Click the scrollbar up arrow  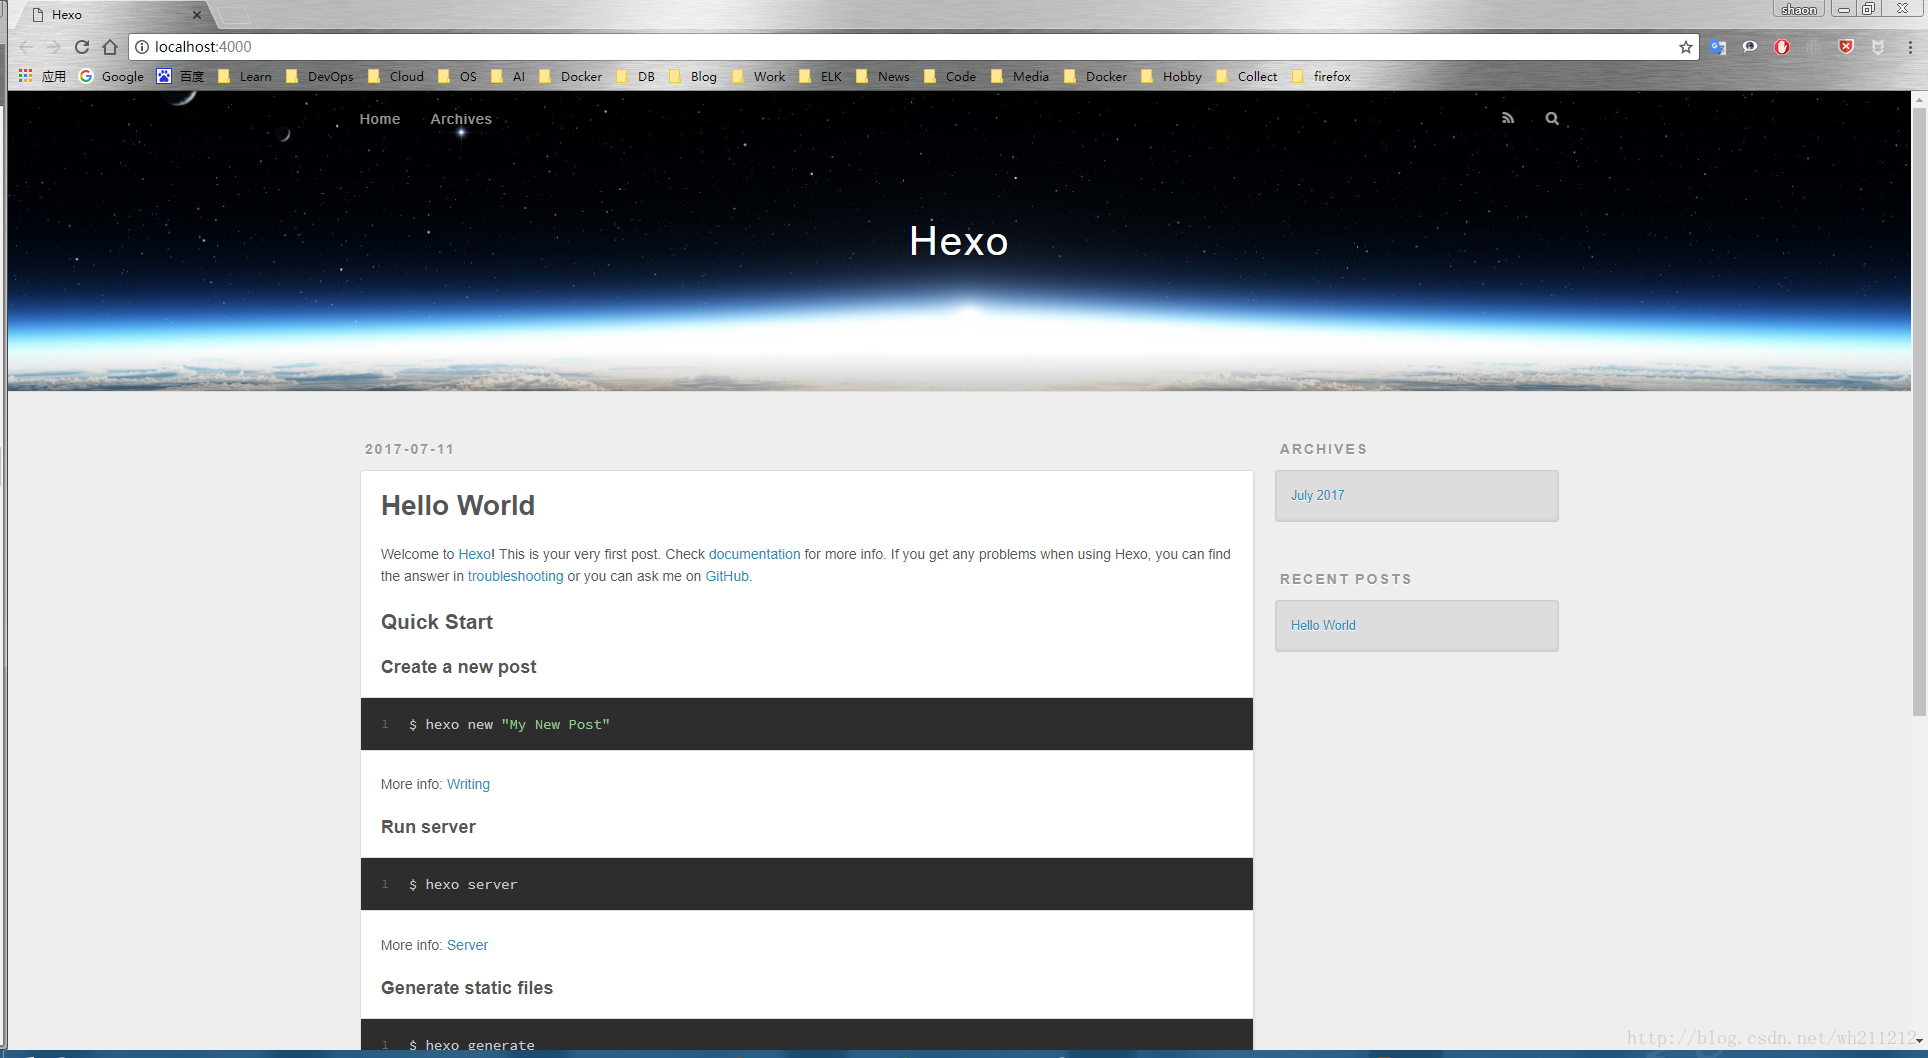[1919, 99]
